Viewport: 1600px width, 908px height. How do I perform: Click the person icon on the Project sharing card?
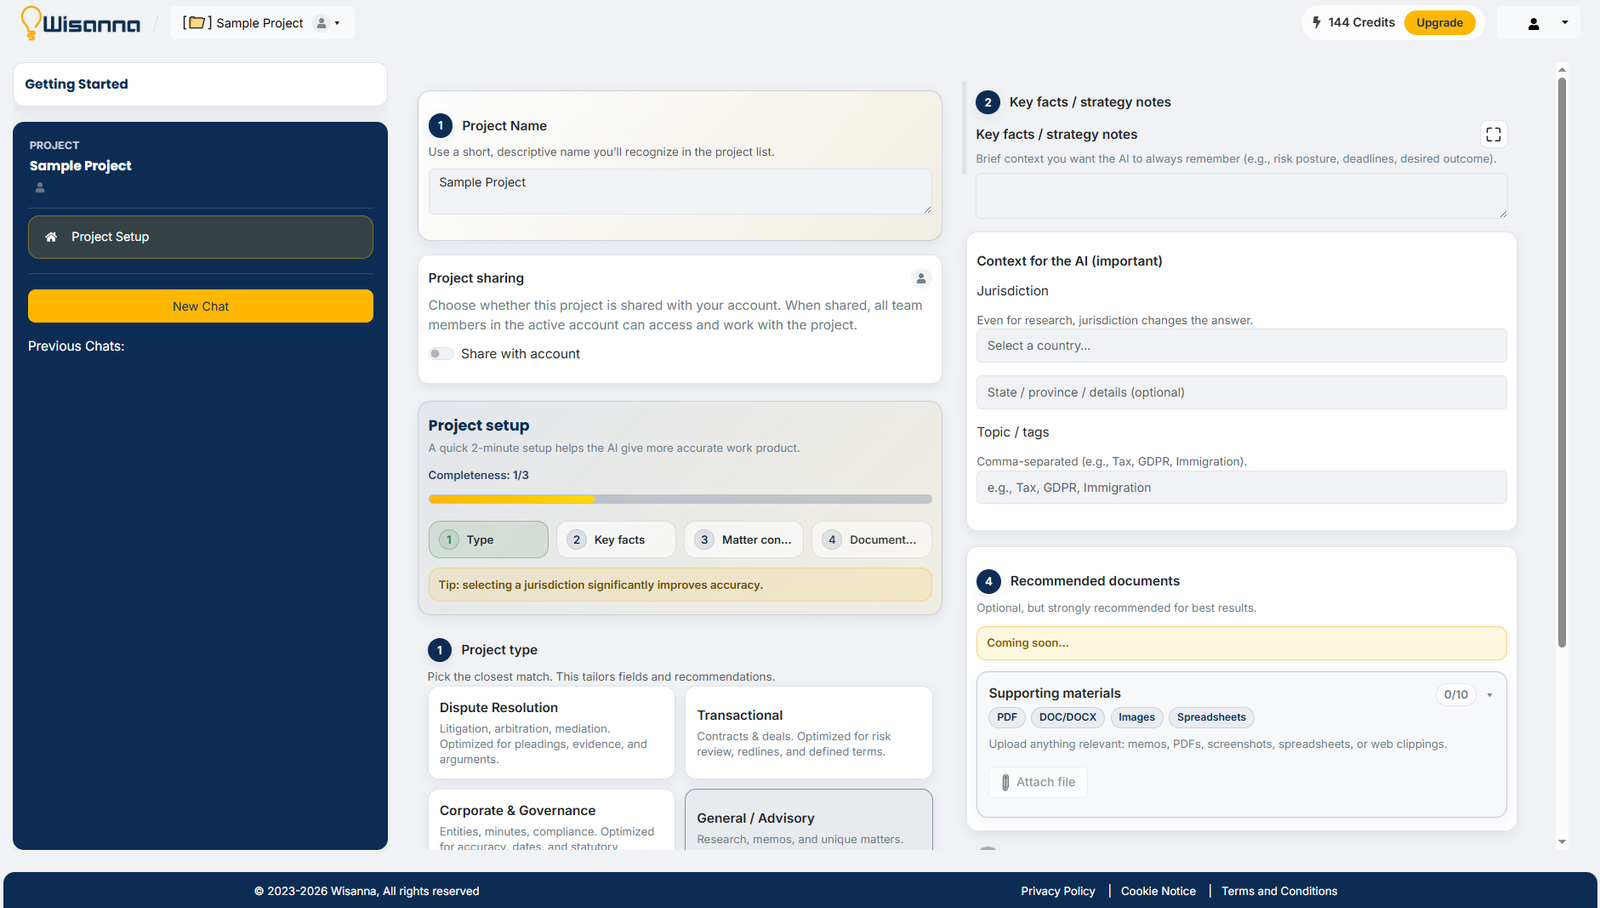(921, 278)
